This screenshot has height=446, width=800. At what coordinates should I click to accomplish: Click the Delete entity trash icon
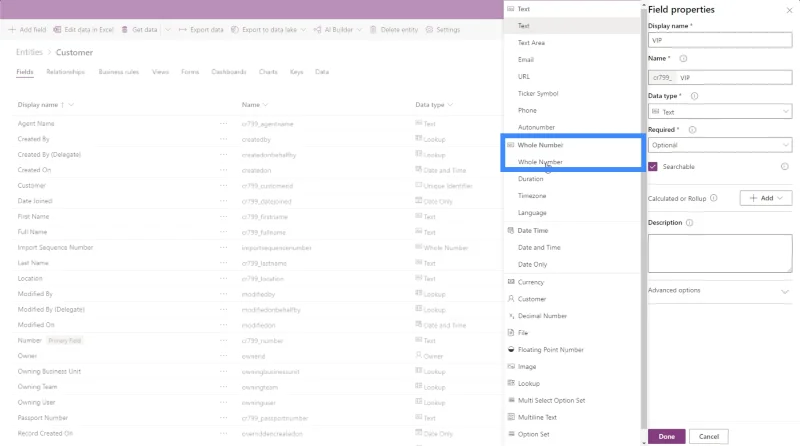(373, 30)
